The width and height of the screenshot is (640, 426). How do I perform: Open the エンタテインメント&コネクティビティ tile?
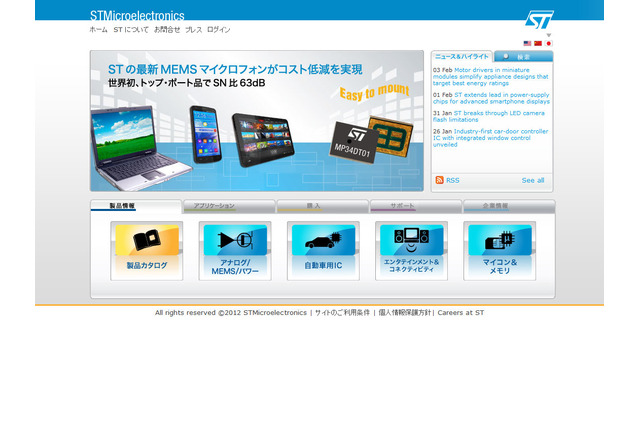pos(411,251)
